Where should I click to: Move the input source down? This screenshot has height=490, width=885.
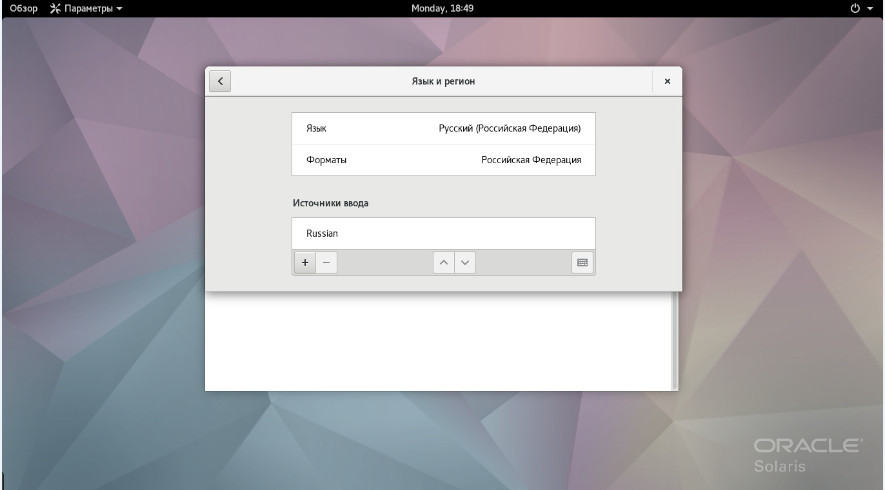(x=464, y=262)
